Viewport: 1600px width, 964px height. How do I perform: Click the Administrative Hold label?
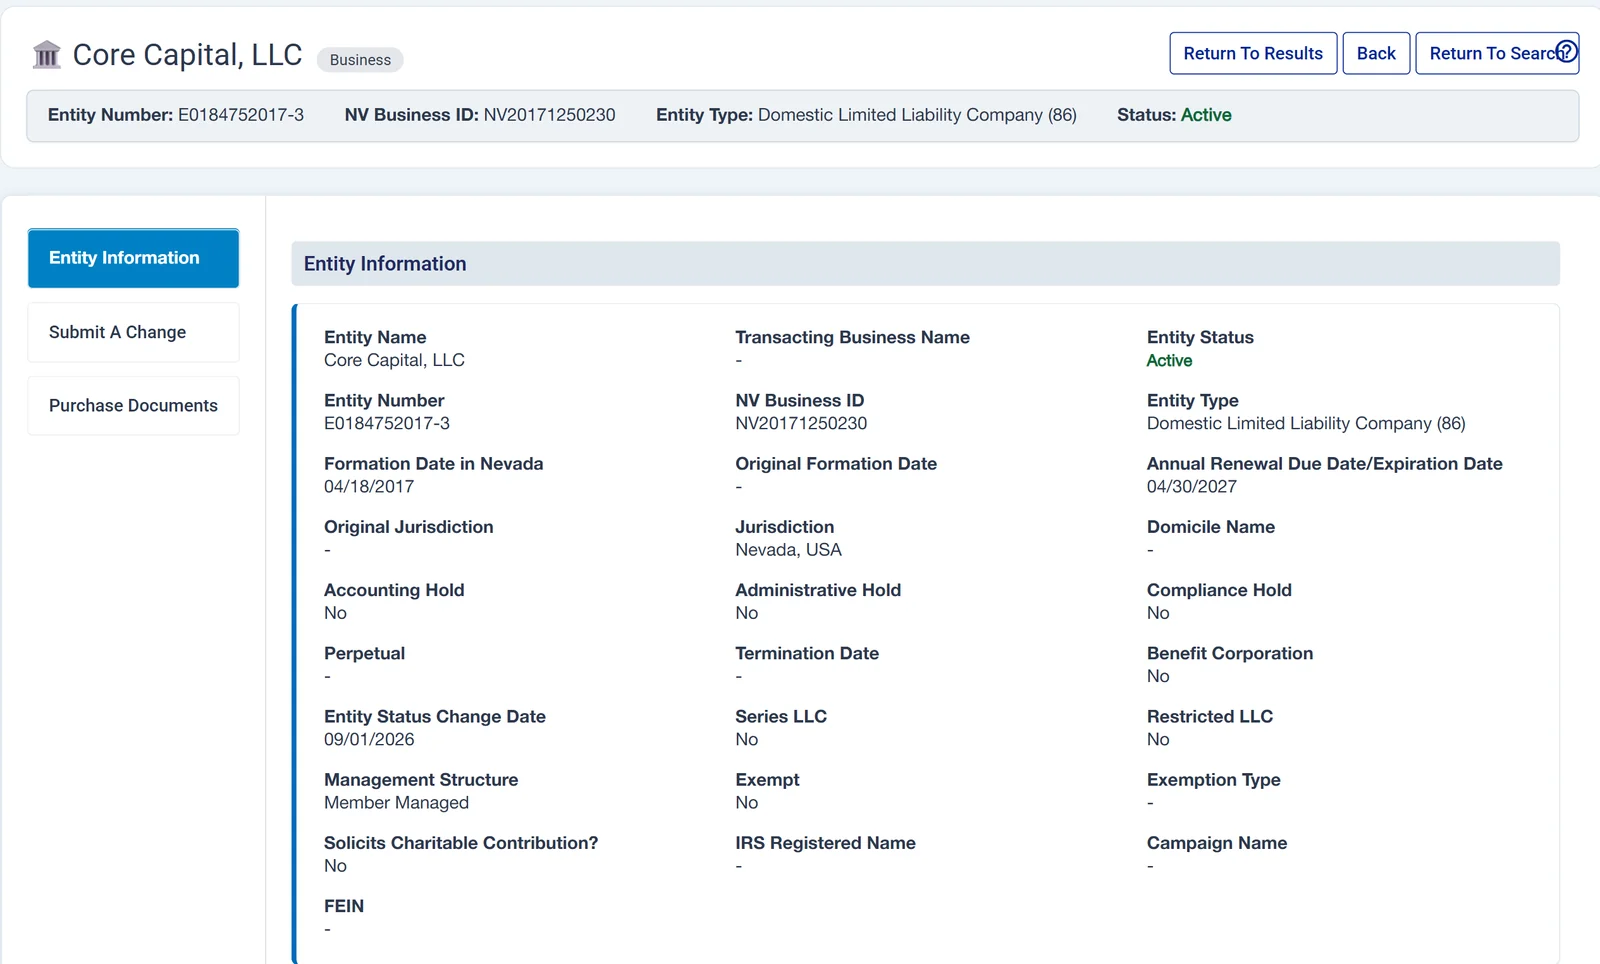coord(818,590)
